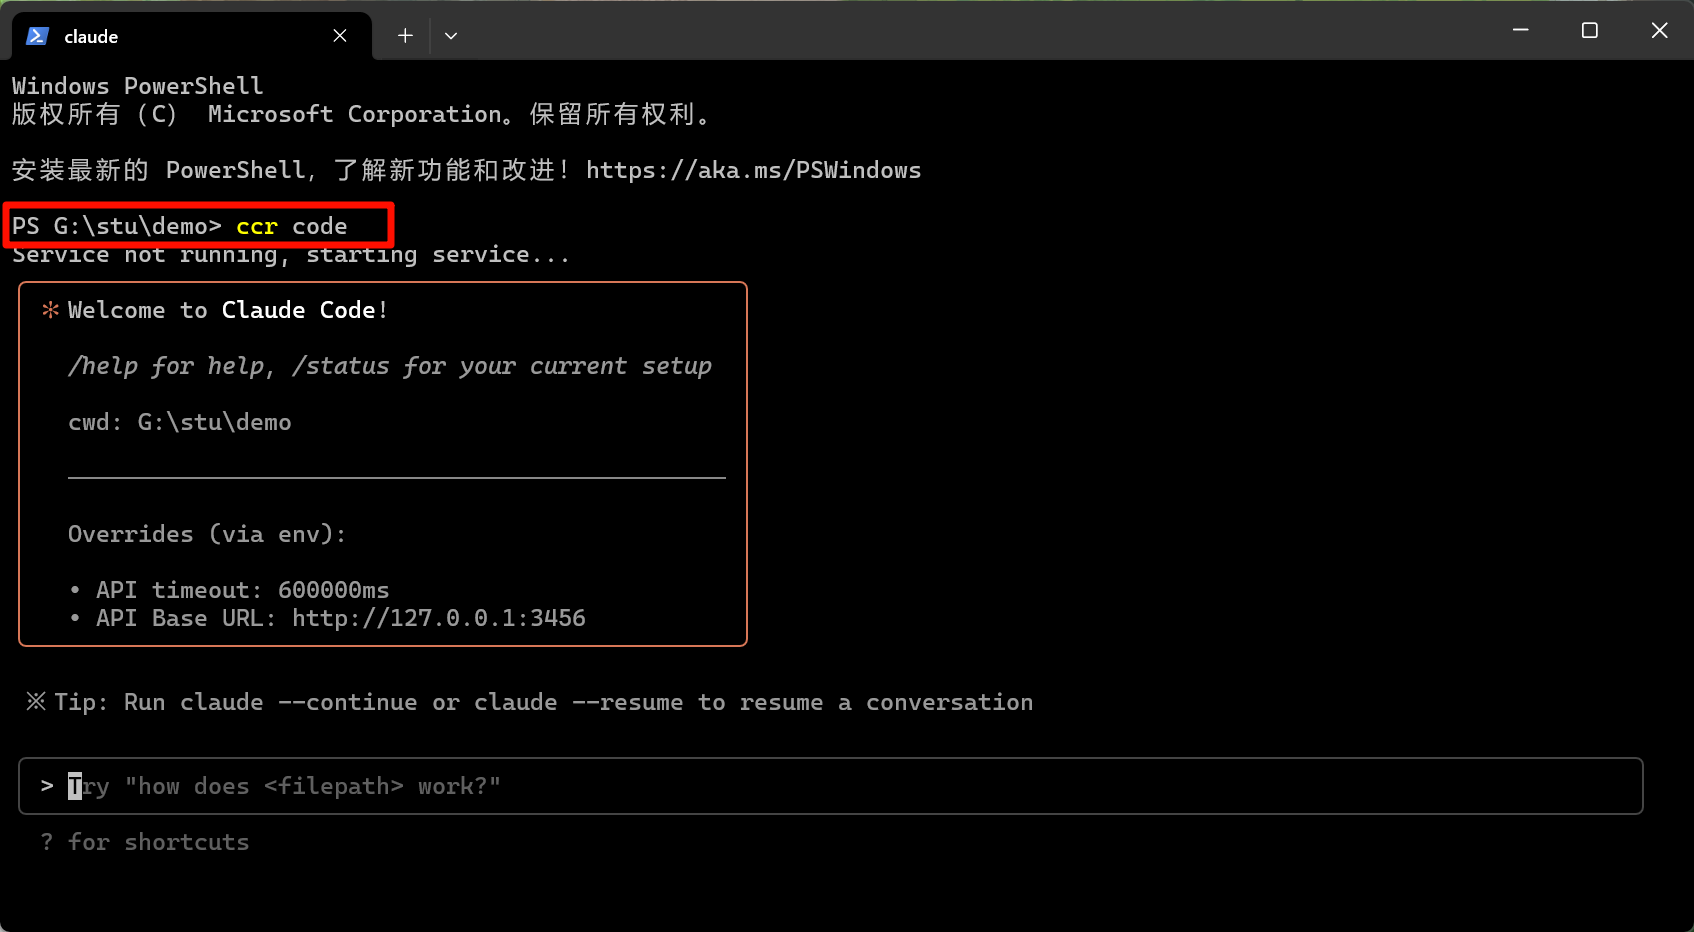Click the asterisk icon beside Welcome message
Viewport: 1694px width, 932px height.
pos(49,310)
